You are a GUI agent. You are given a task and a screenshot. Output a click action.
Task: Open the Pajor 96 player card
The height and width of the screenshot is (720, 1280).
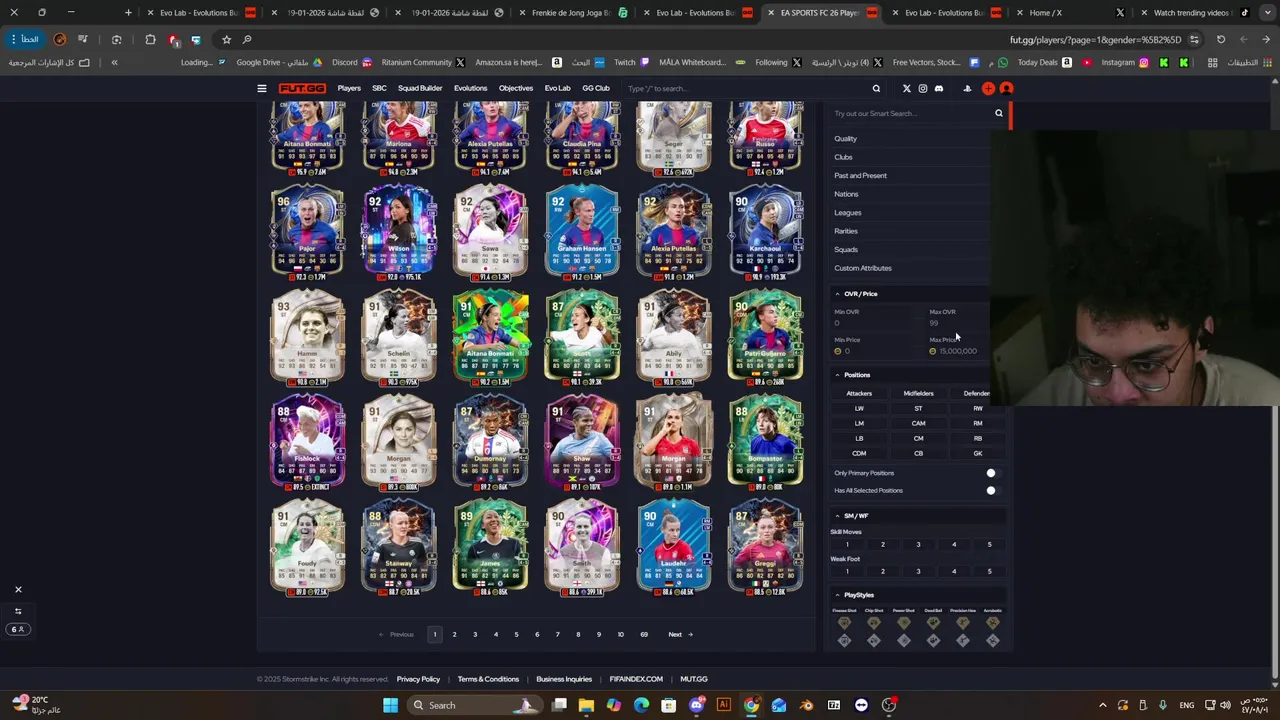click(x=307, y=232)
